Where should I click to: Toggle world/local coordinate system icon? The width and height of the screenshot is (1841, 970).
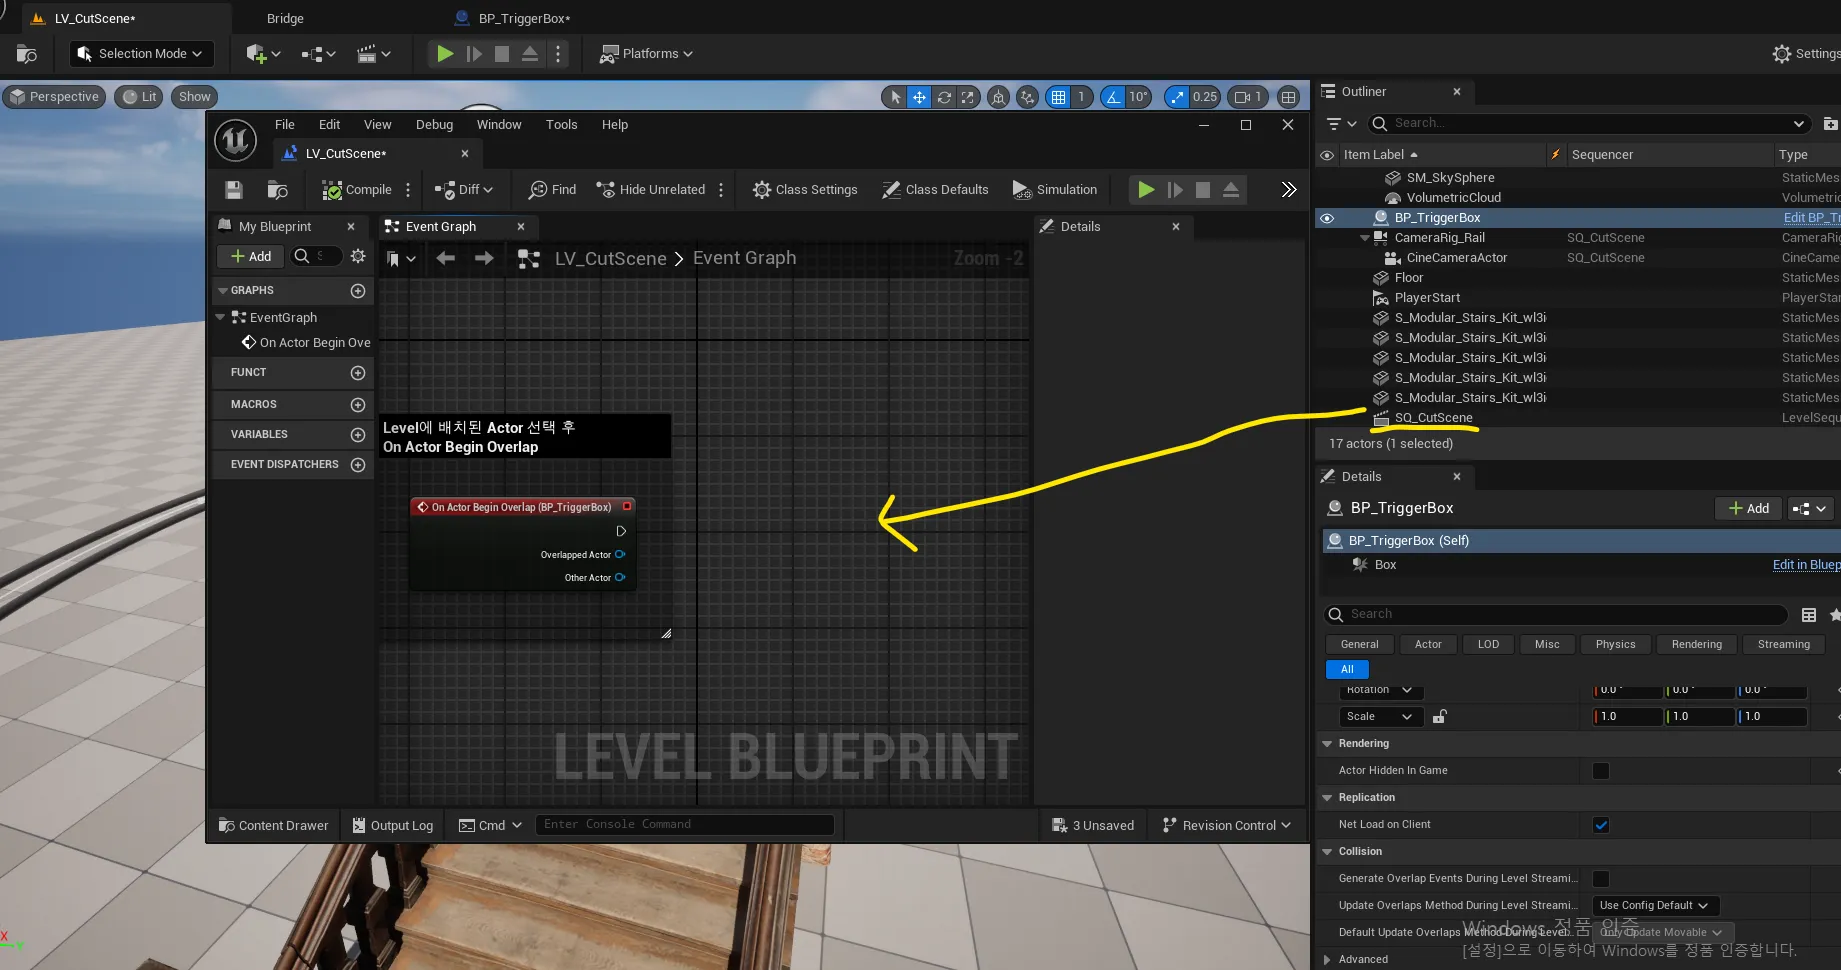coord(998,97)
